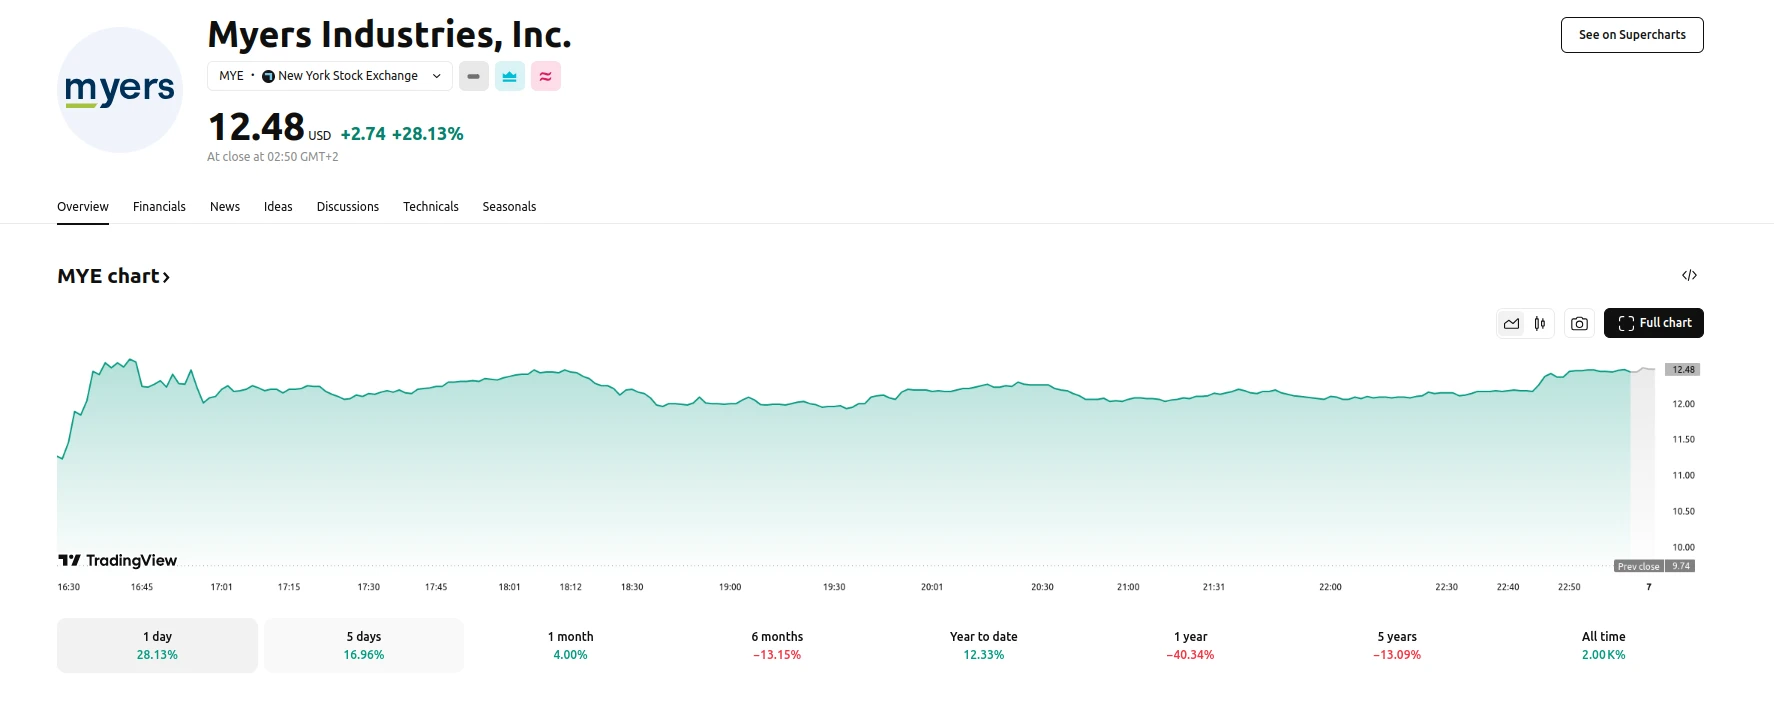Open the snapshot camera tool
This screenshot has height=708, width=1774.
point(1579,323)
